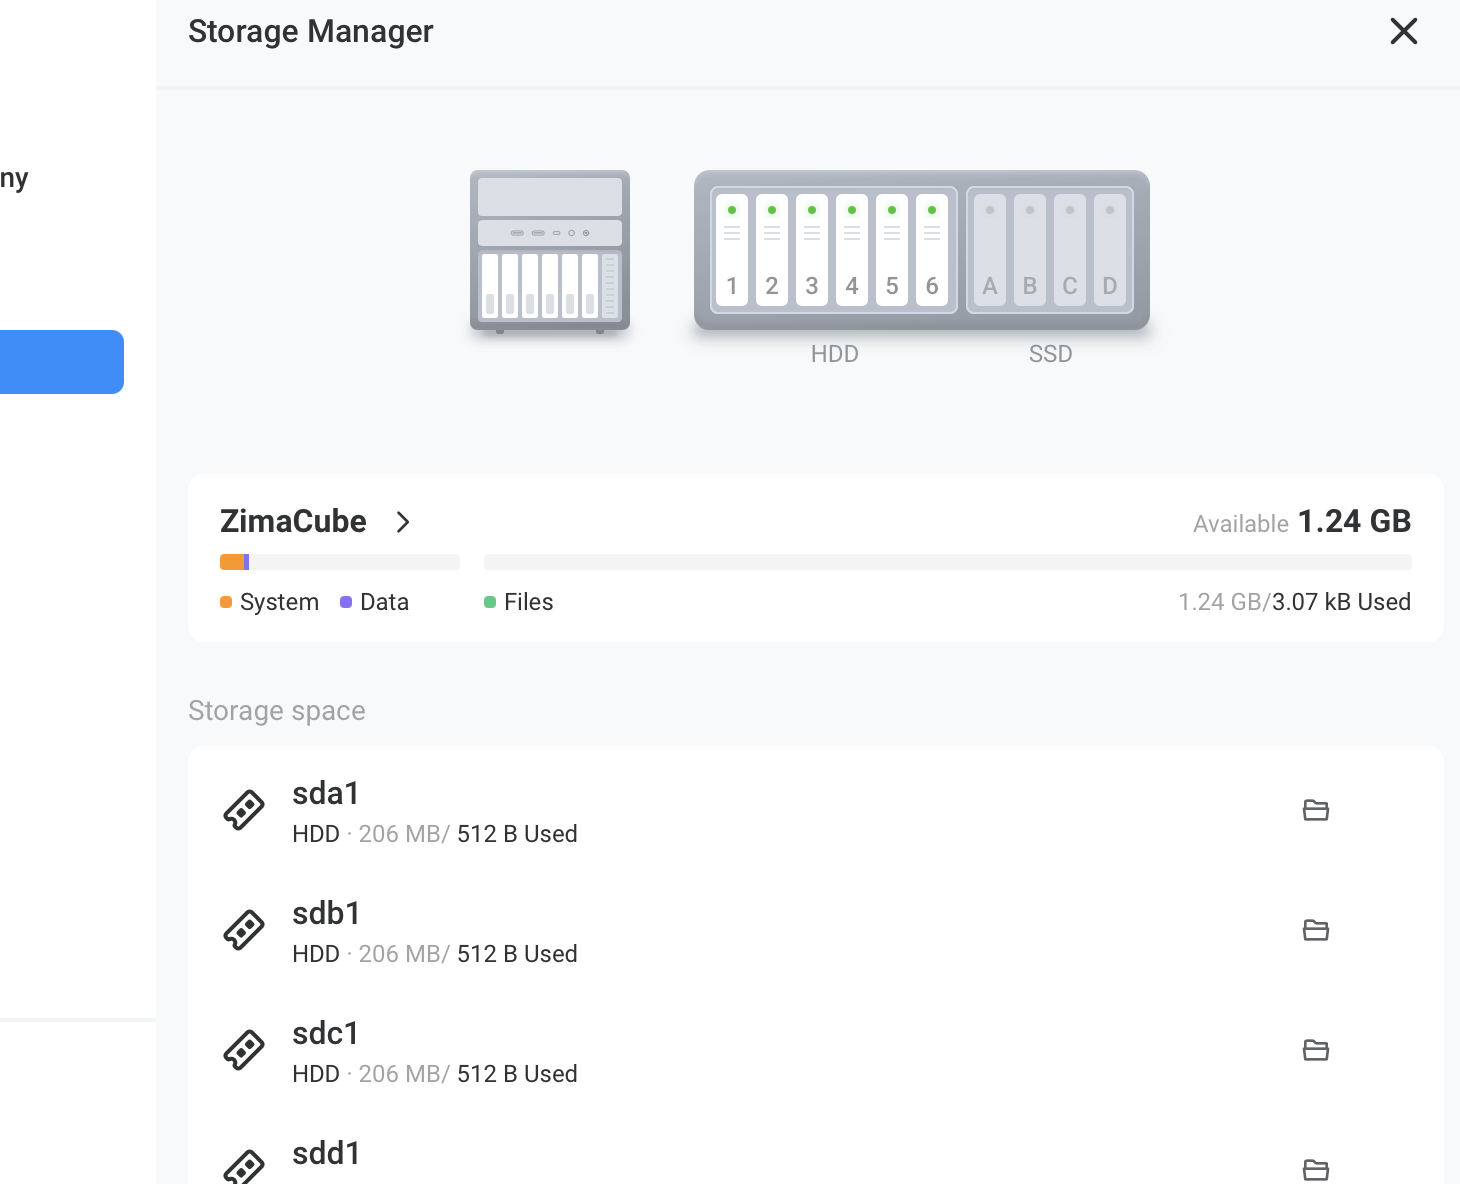Select HDD bay 1

pyautogui.click(x=732, y=250)
